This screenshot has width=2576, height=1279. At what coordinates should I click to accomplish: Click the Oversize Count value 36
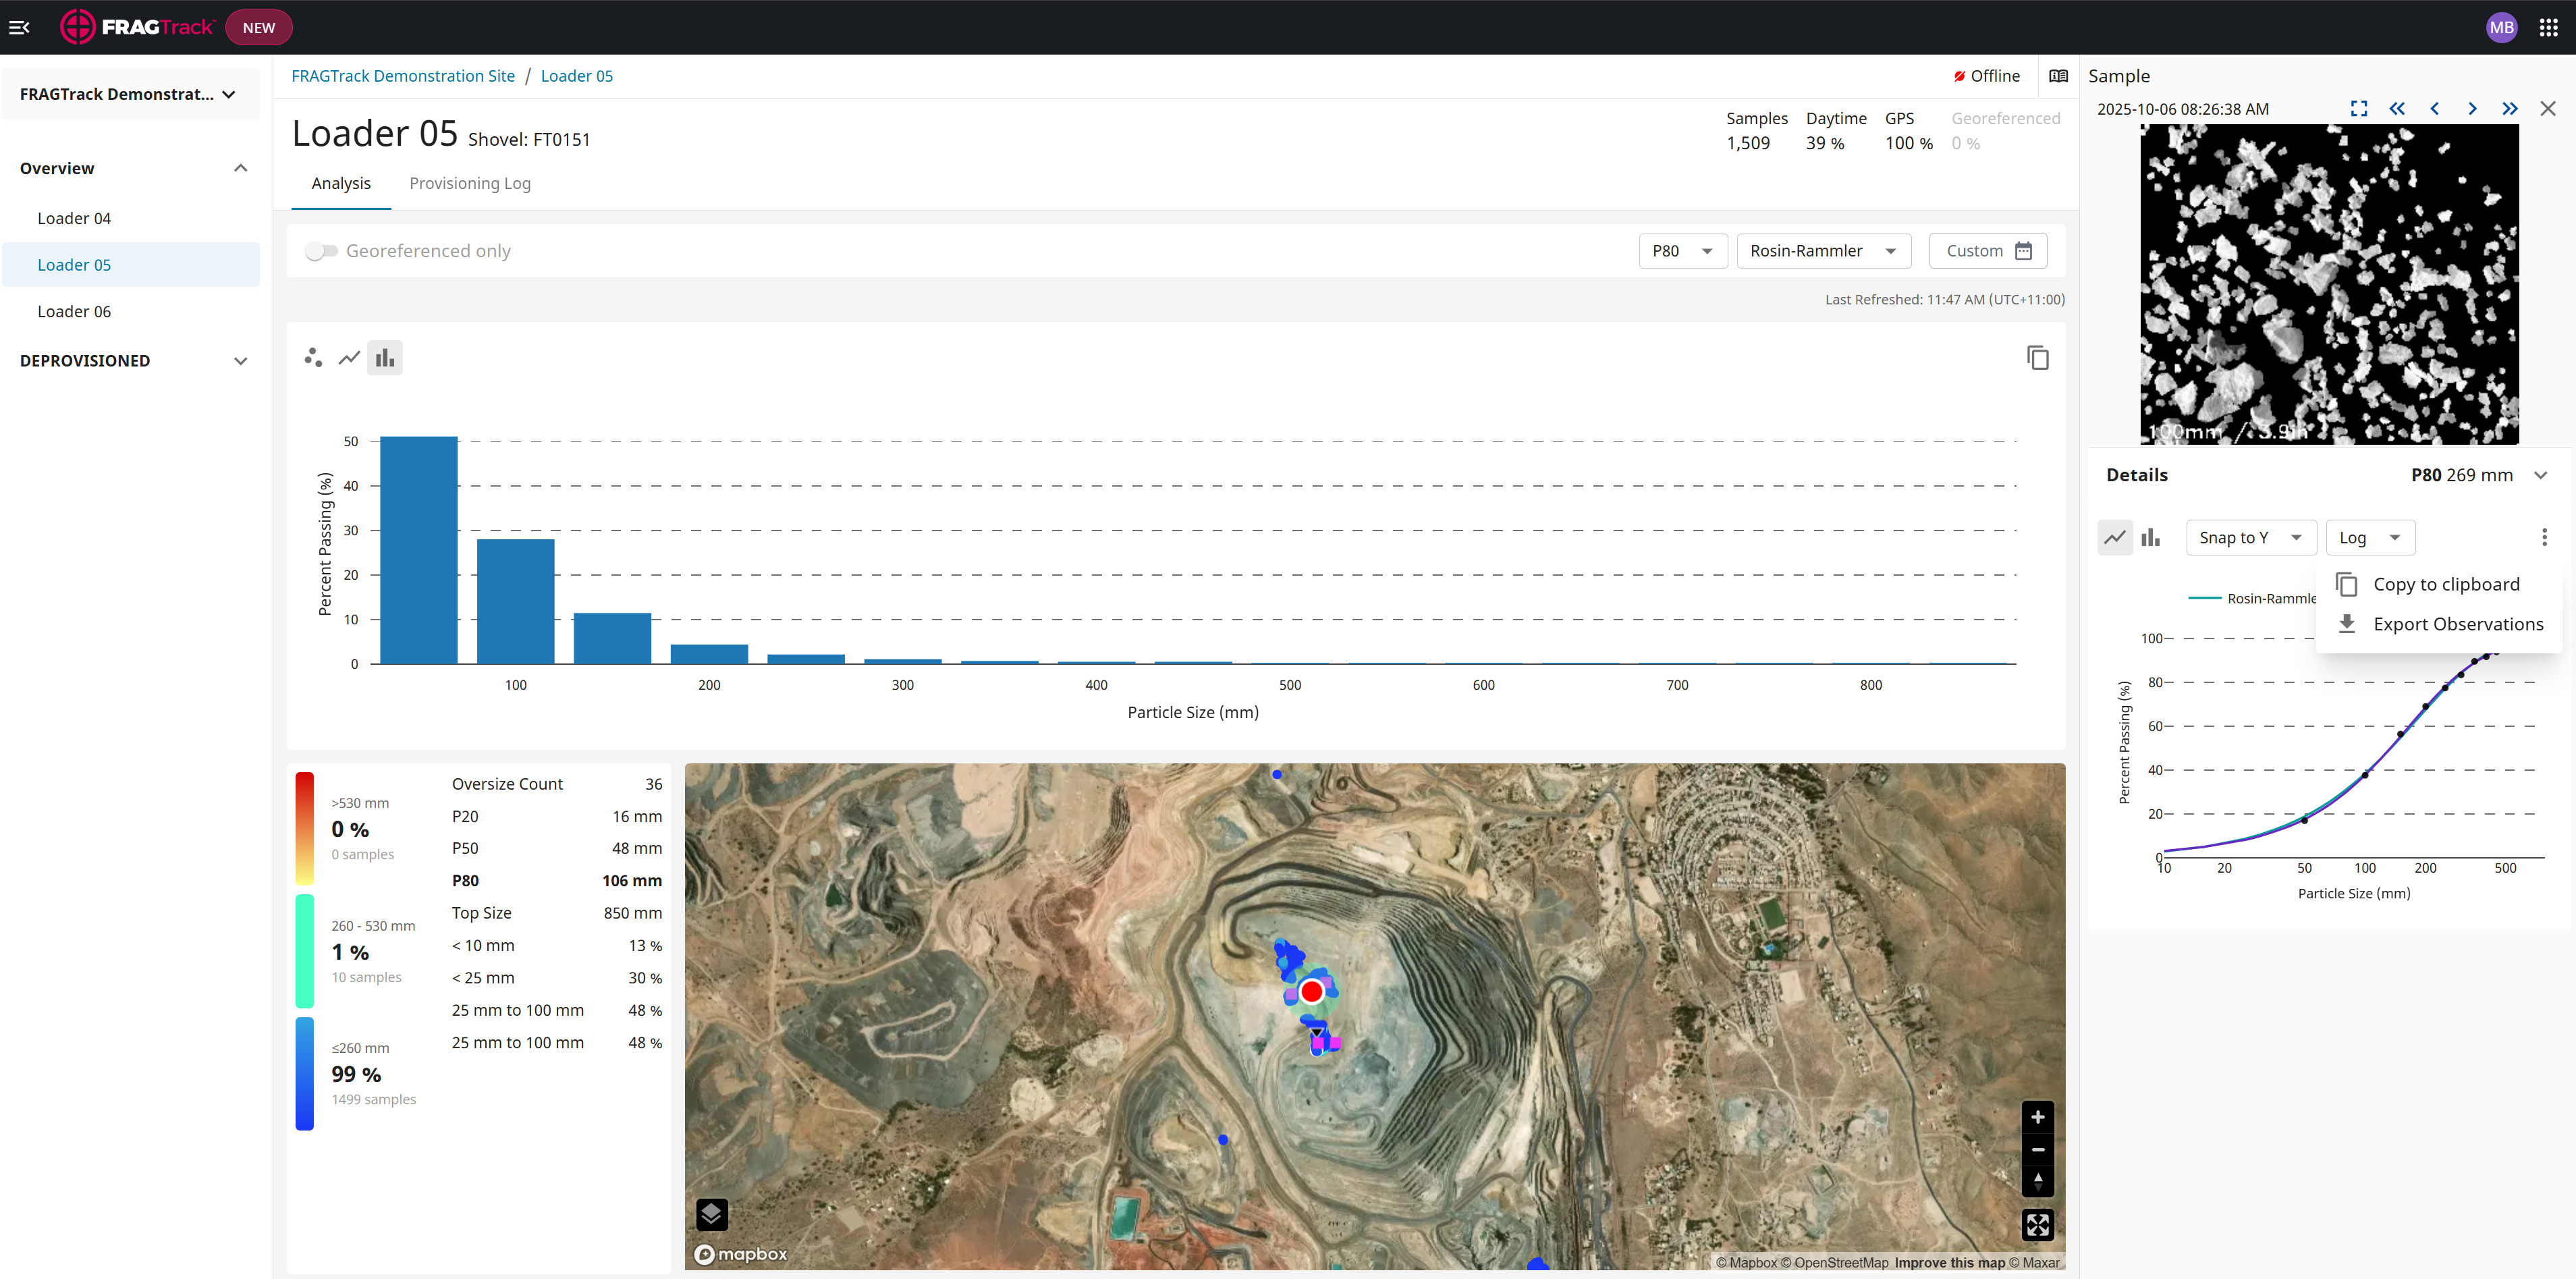(x=653, y=784)
